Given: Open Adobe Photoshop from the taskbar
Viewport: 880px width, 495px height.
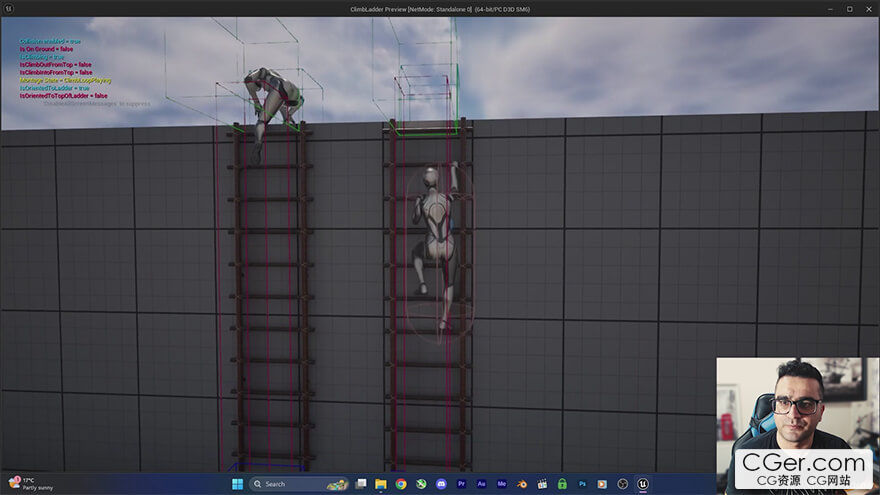Looking at the screenshot, I should coord(582,484).
